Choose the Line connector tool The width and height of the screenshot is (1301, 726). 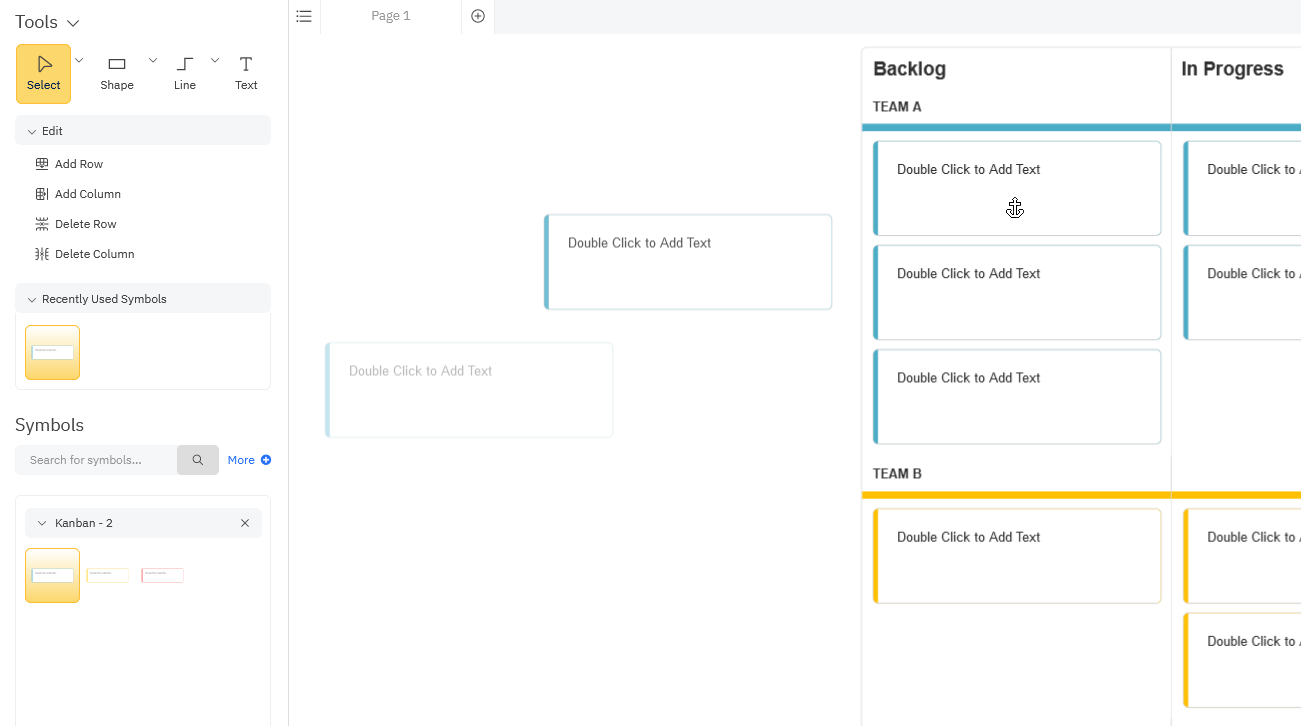click(185, 65)
